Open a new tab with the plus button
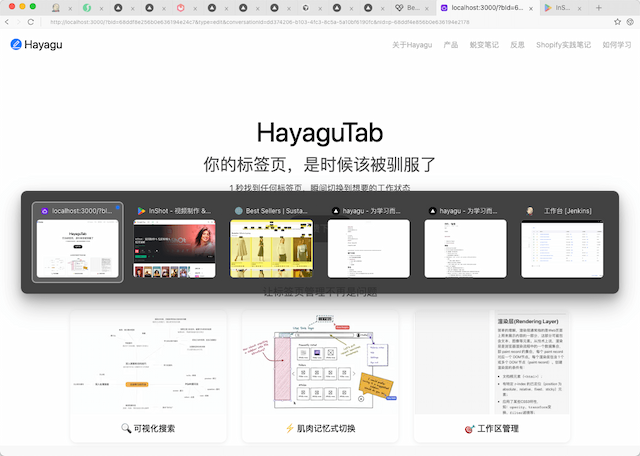 click(x=598, y=7)
